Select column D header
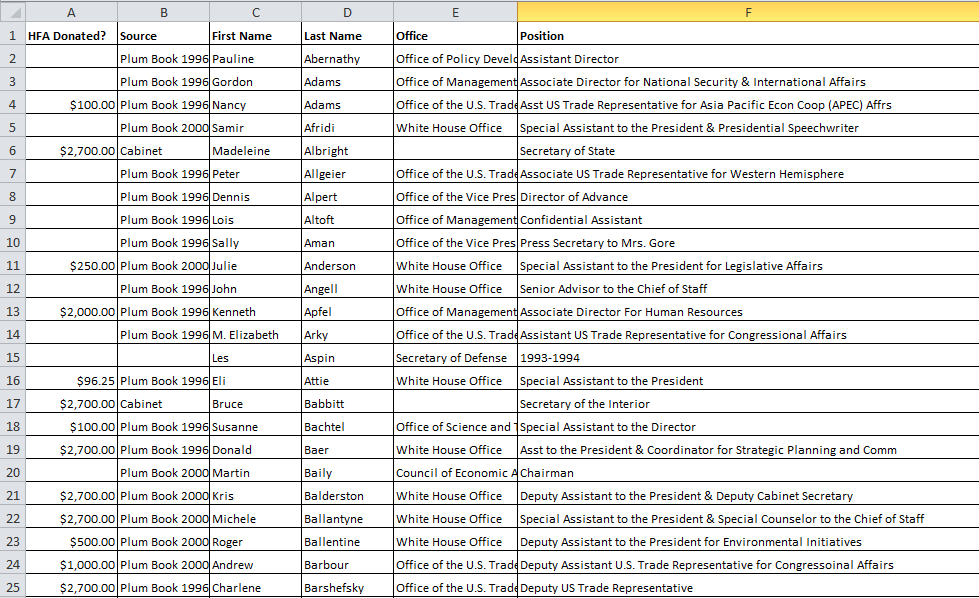This screenshot has width=979, height=598. pyautogui.click(x=347, y=12)
